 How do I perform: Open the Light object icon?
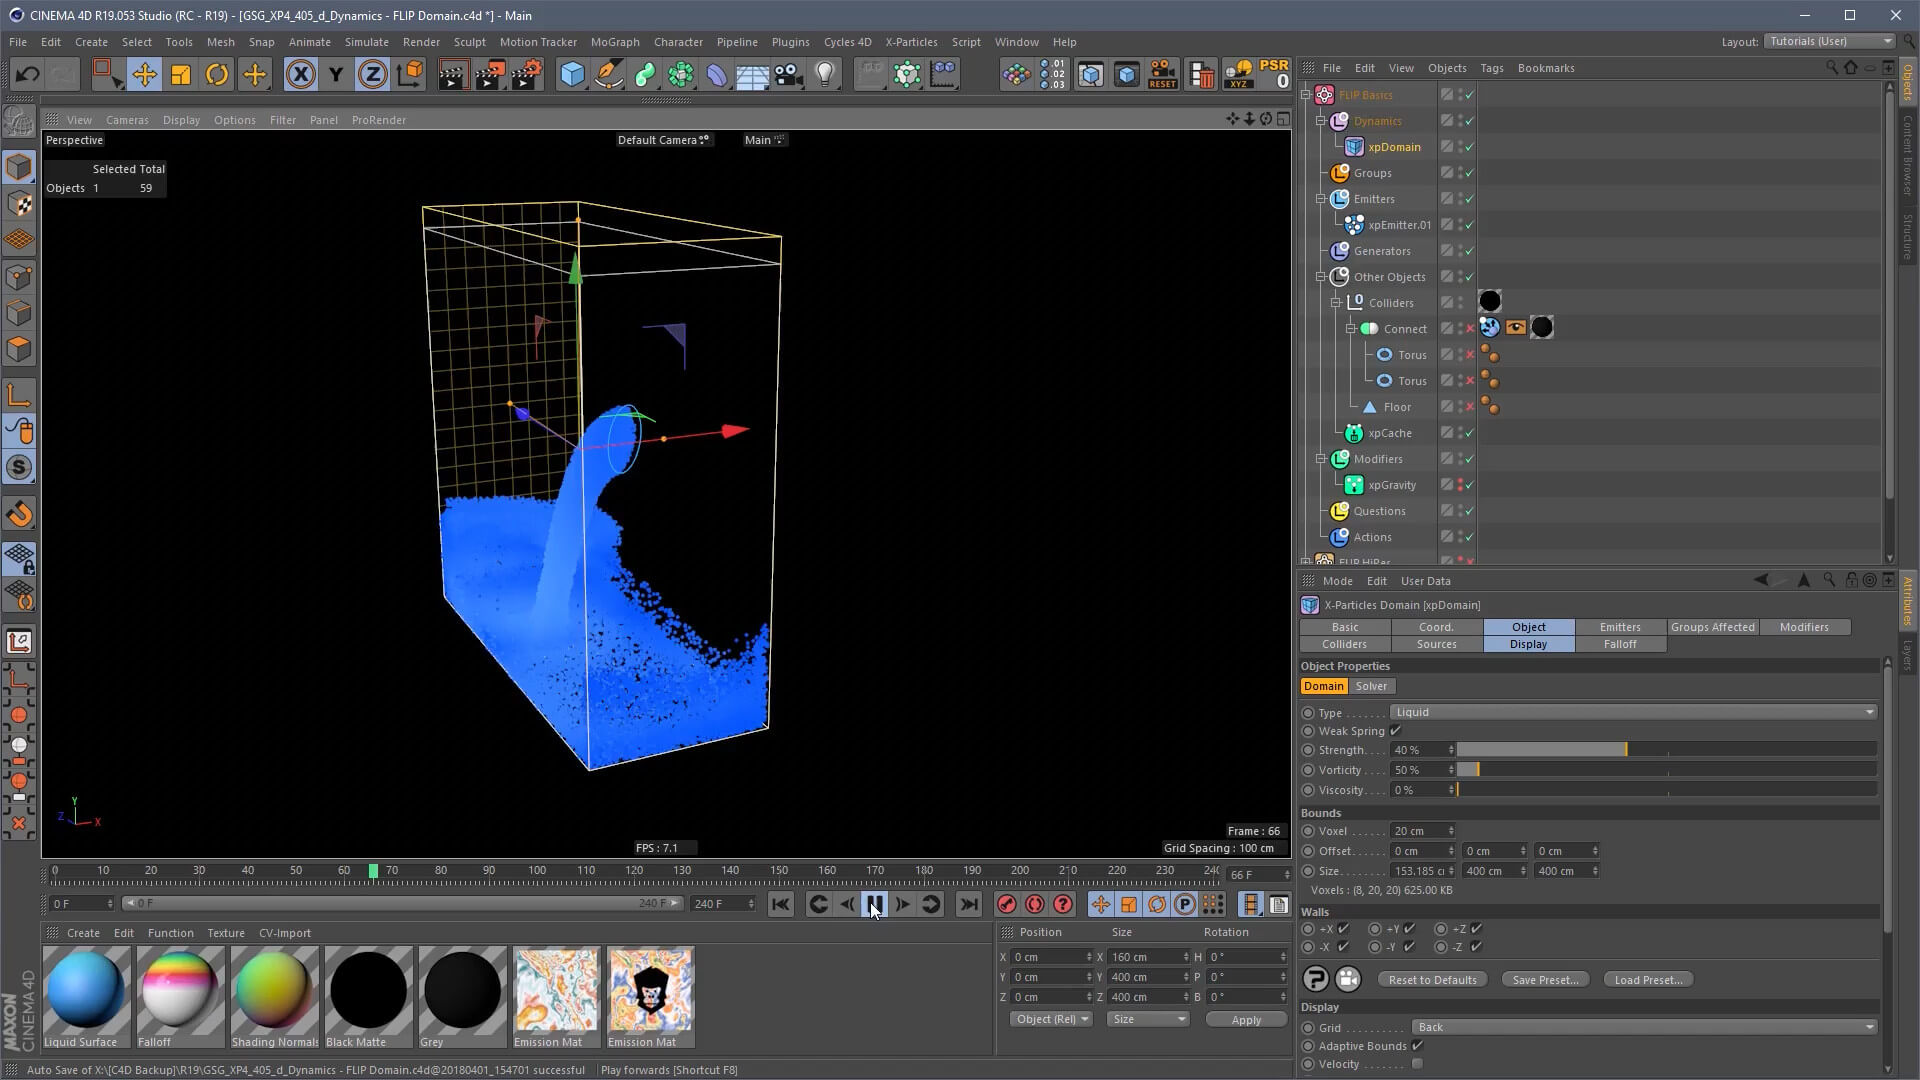pyautogui.click(x=825, y=75)
